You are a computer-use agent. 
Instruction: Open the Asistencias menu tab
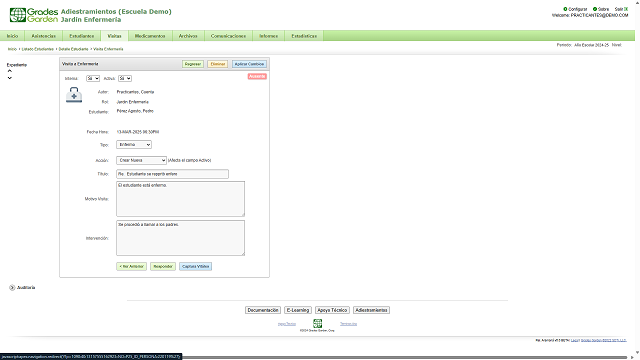point(43,36)
